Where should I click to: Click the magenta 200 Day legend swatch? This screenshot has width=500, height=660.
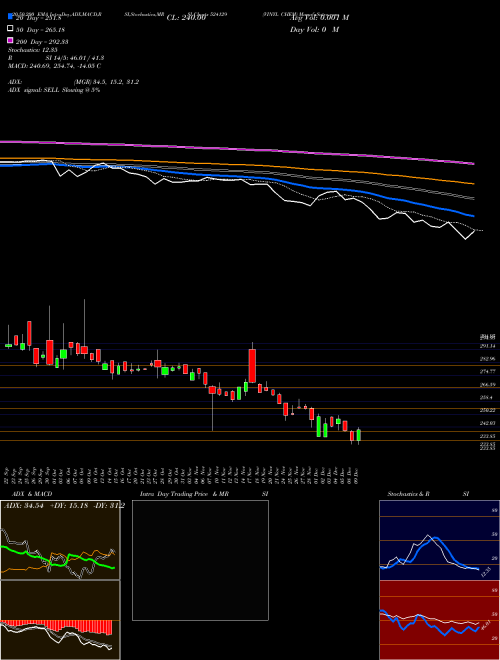[x=11, y=41]
